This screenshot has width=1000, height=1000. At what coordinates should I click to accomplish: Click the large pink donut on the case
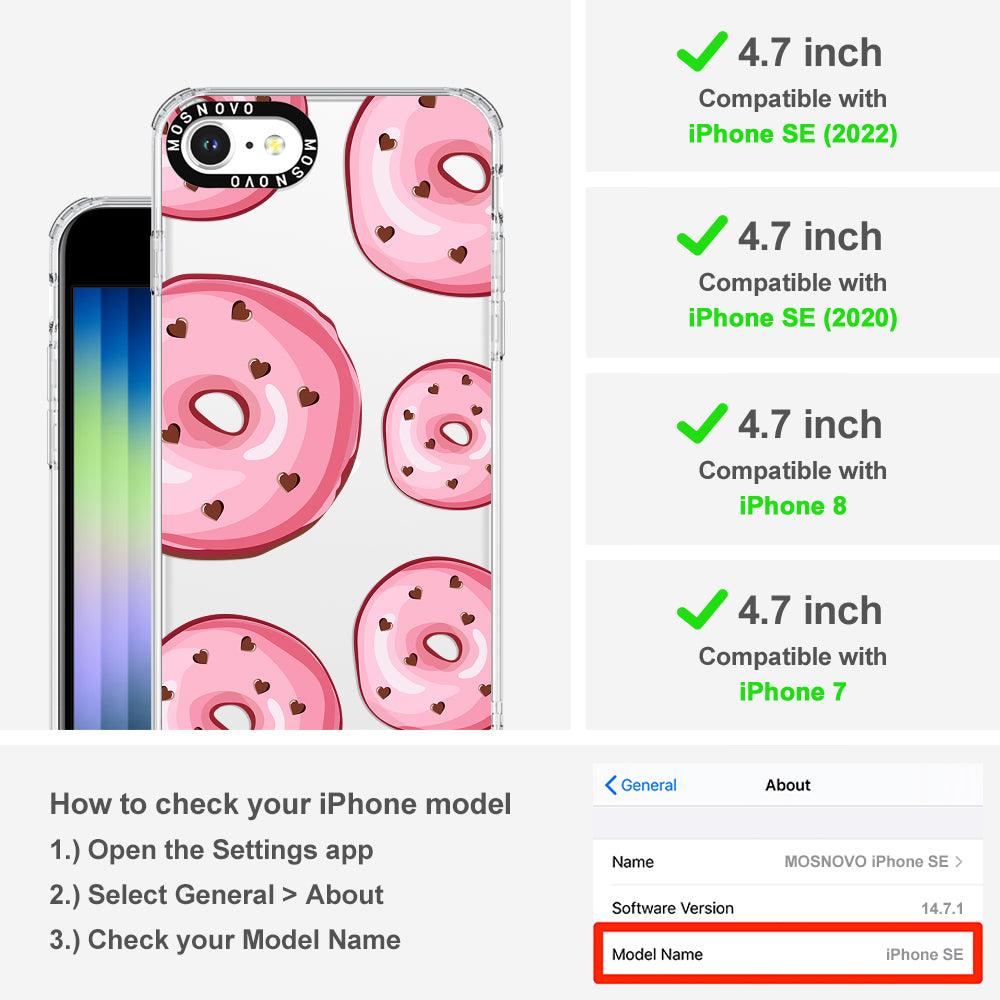[x=258, y=416]
